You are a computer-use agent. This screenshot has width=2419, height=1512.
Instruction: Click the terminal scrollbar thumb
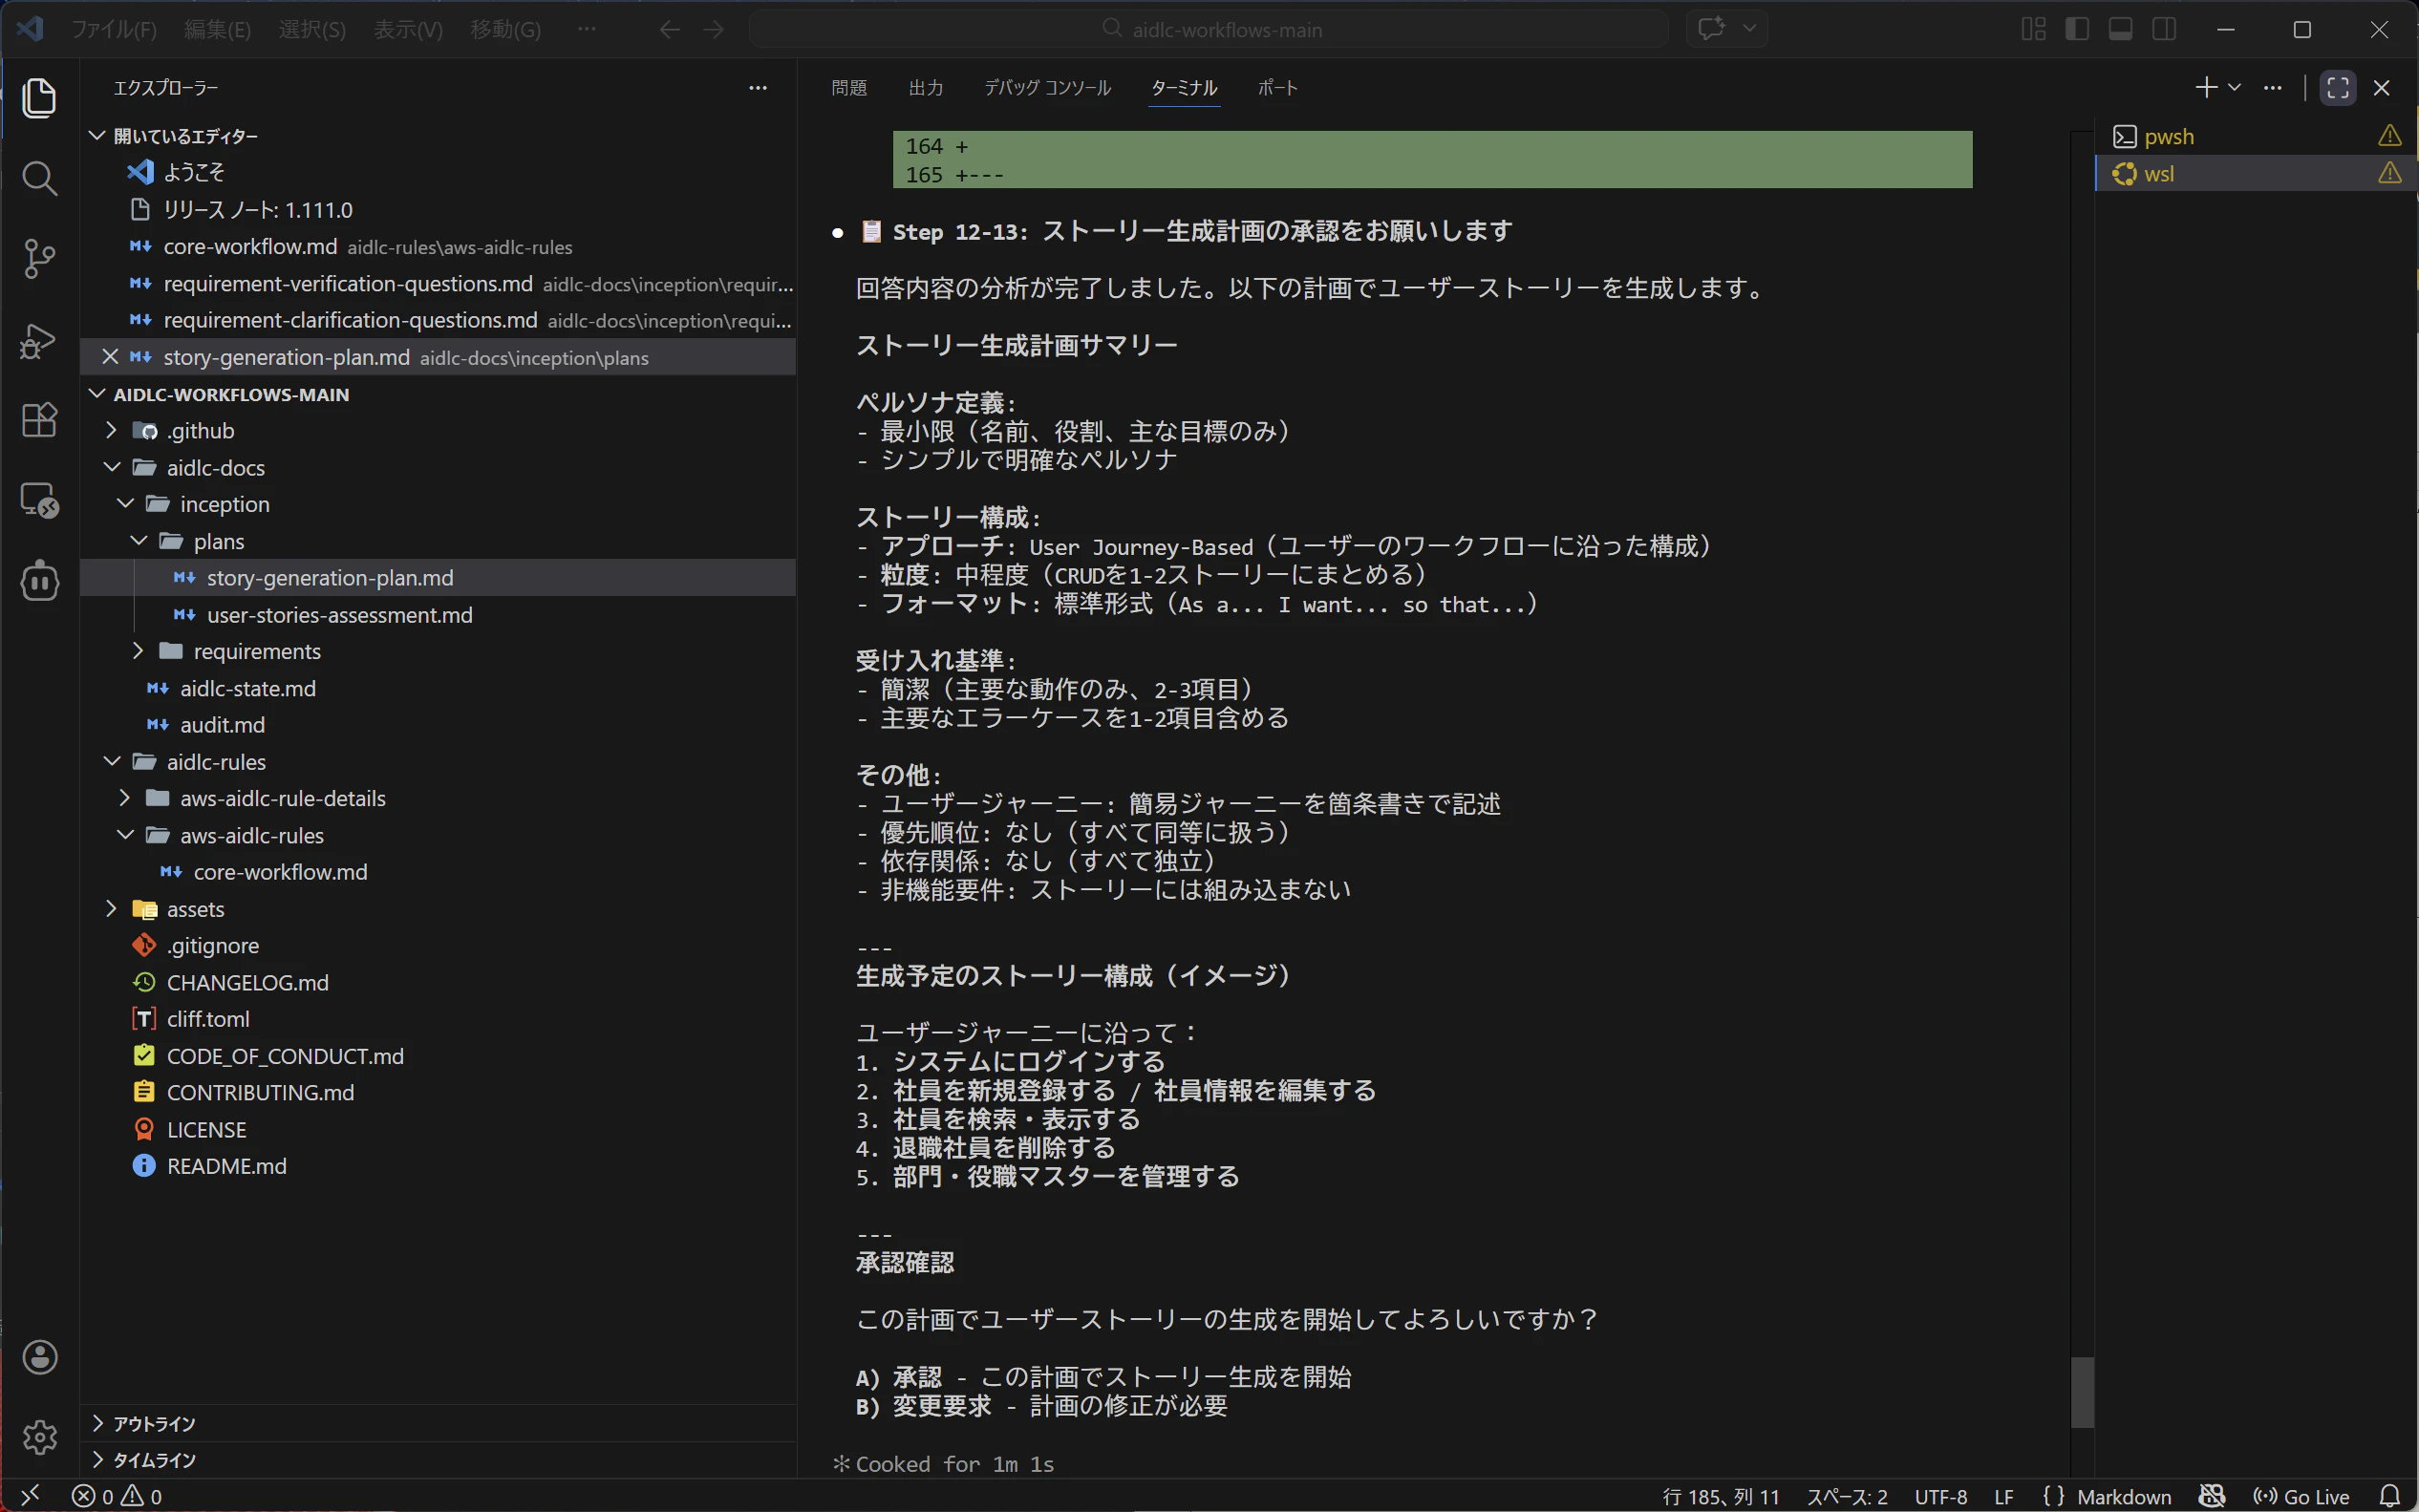click(2082, 1391)
